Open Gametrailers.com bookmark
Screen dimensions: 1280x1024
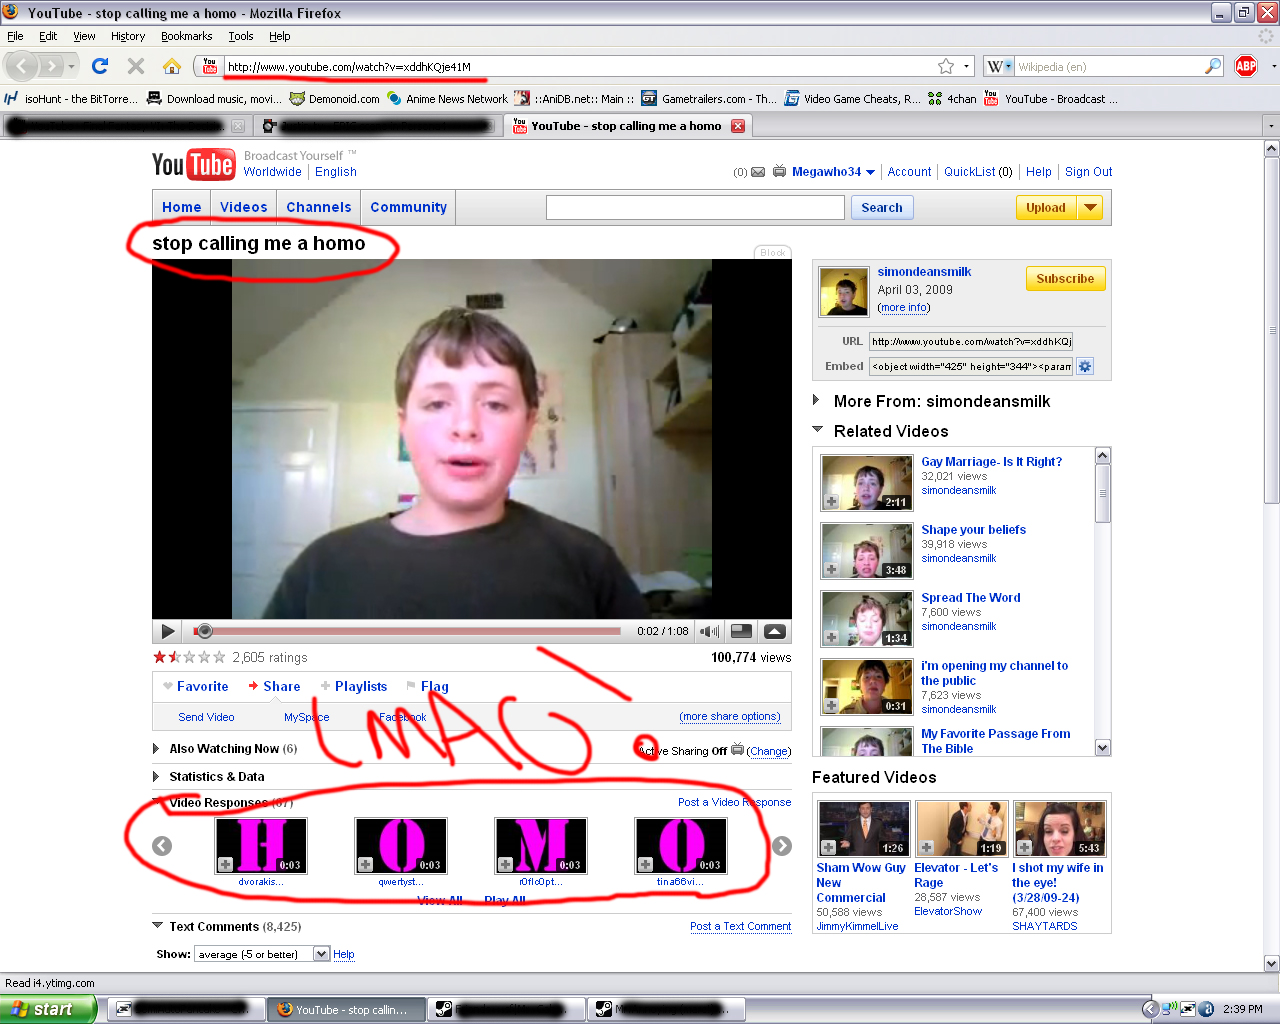coord(708,99)
